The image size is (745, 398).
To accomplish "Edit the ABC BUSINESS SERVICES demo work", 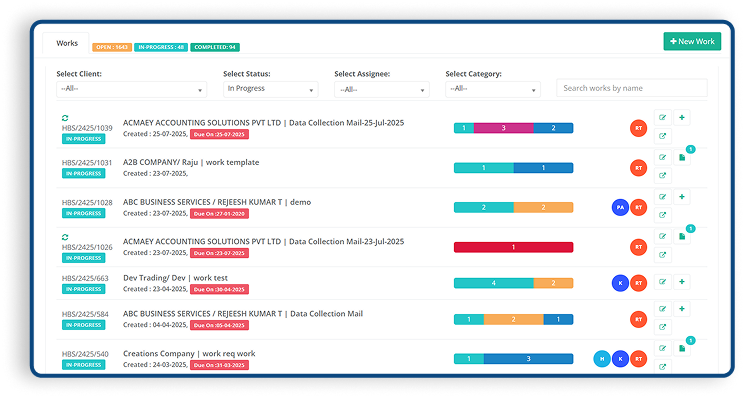I will coord(662,197).
